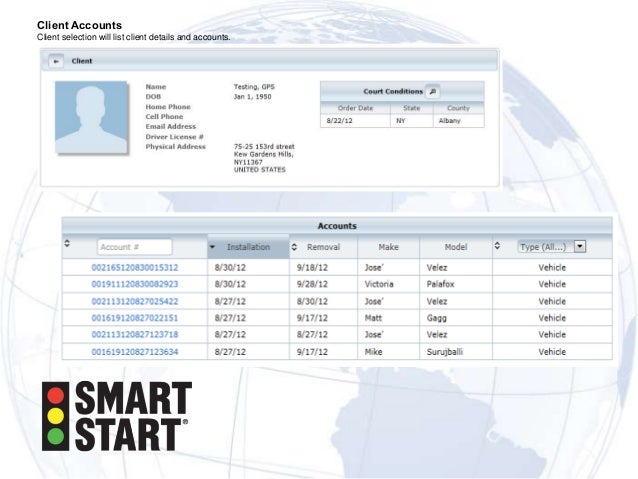The image size is (638, 479).
Task: Click the Vehicle type in the Palafox row
Action: pos(552,284)
